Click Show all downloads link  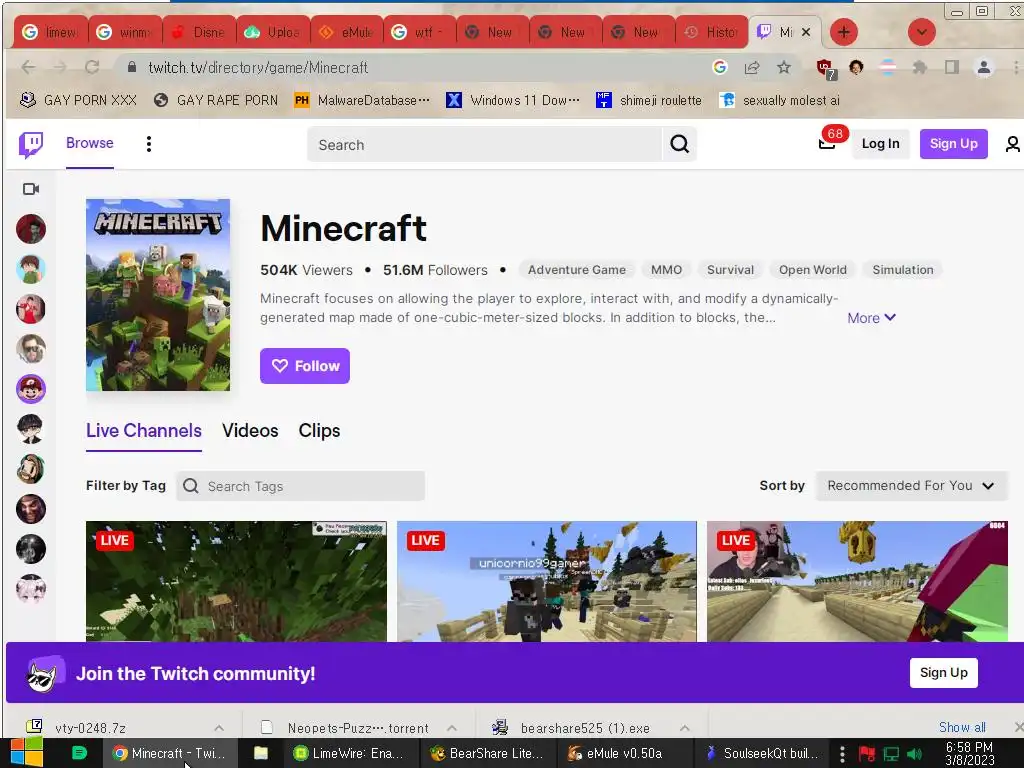point(962,727)
